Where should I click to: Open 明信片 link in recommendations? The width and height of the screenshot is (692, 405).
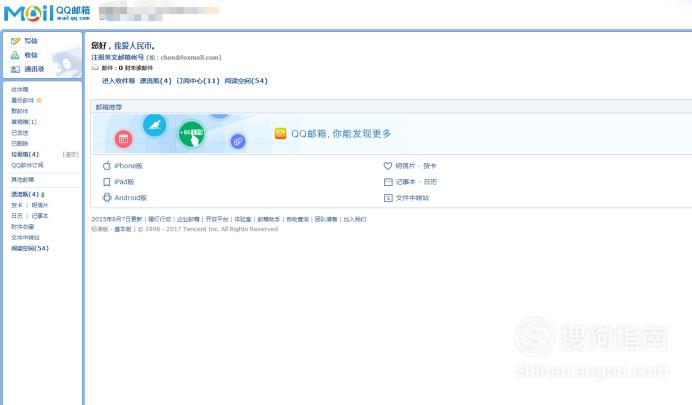(x=405, y=166)
